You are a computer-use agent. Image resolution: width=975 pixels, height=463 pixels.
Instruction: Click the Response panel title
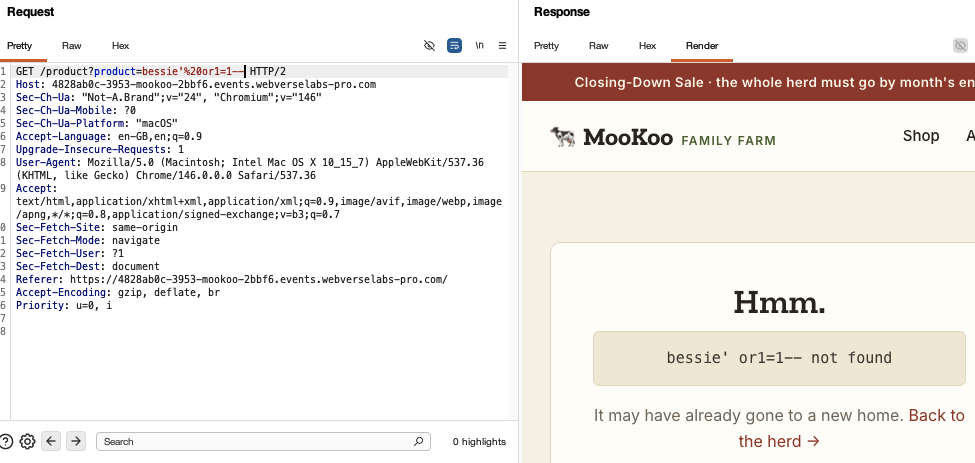pos(561,12)
